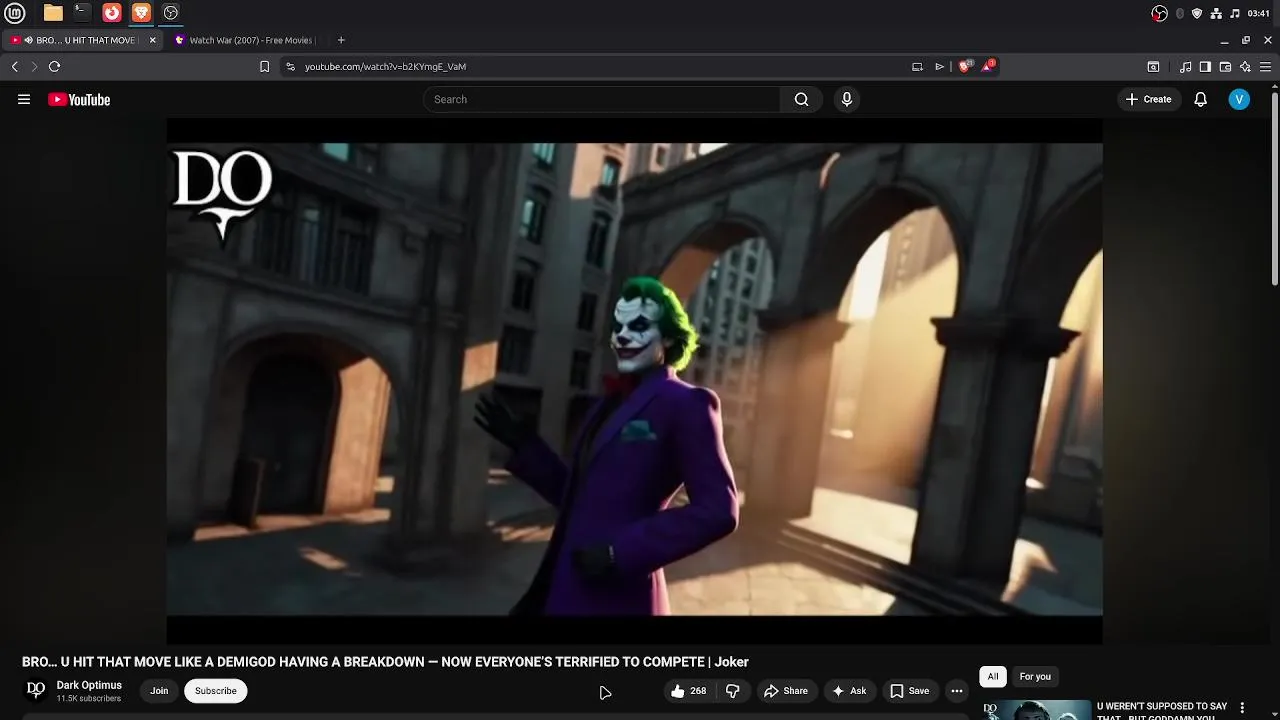Viewport: 1280px width, 720px height.
Task: Click the Brave playlist send icon
Action: pos(939,66)
